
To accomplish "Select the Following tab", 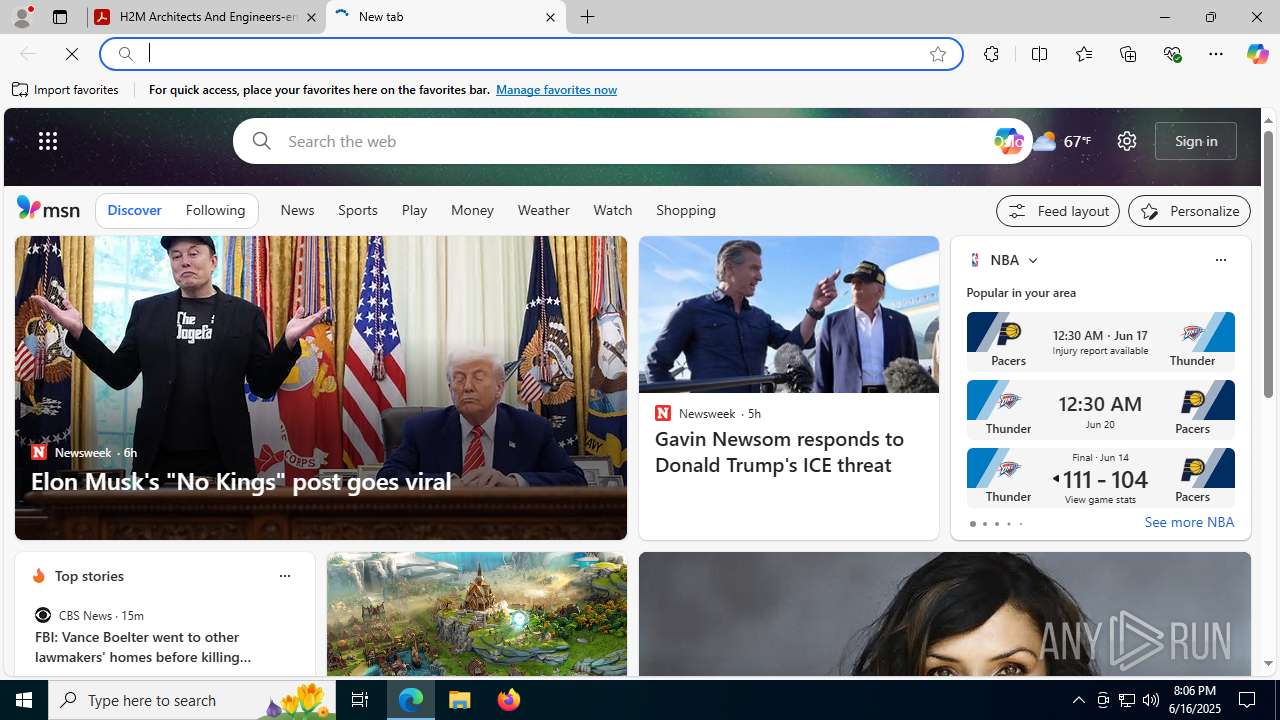I will coord(215,211).
